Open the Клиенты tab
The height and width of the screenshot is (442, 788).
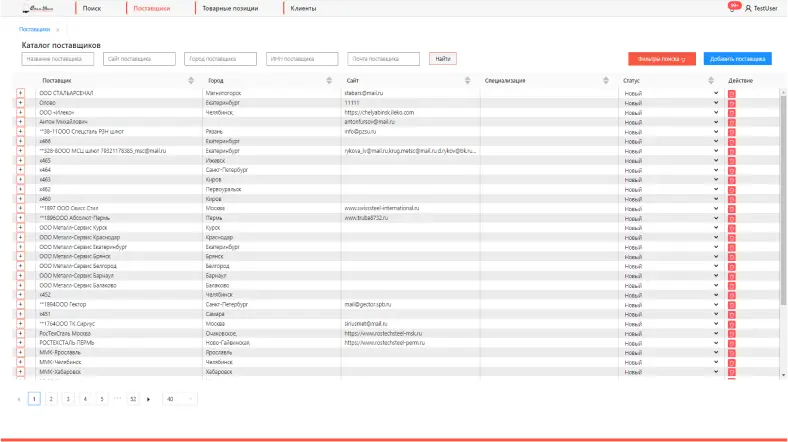[x=303, y=8]
